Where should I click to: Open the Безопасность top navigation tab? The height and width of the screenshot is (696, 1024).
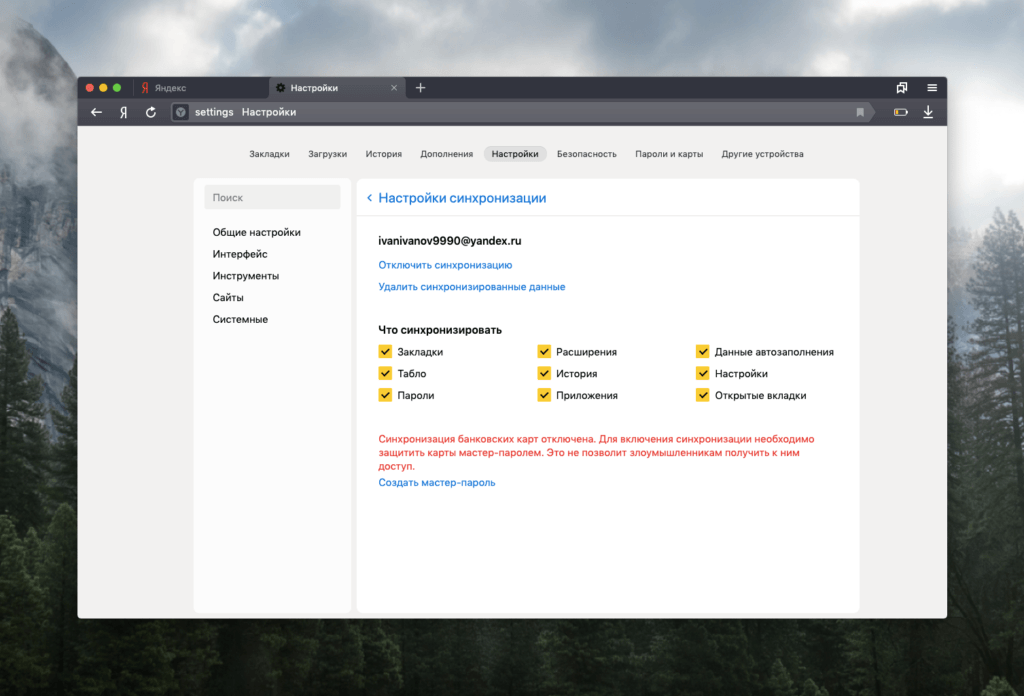[586, 154]
